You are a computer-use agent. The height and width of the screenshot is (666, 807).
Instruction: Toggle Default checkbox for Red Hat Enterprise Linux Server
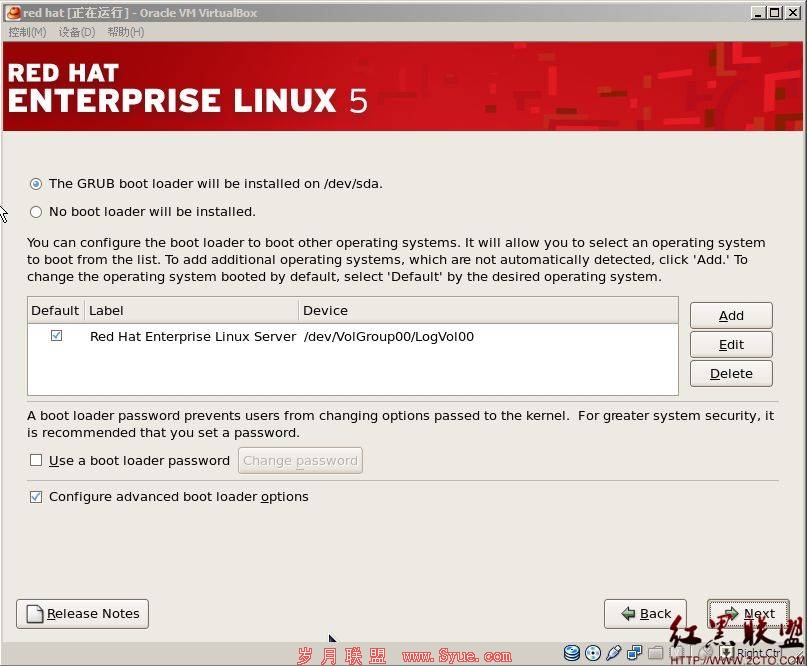coord(56,336)
